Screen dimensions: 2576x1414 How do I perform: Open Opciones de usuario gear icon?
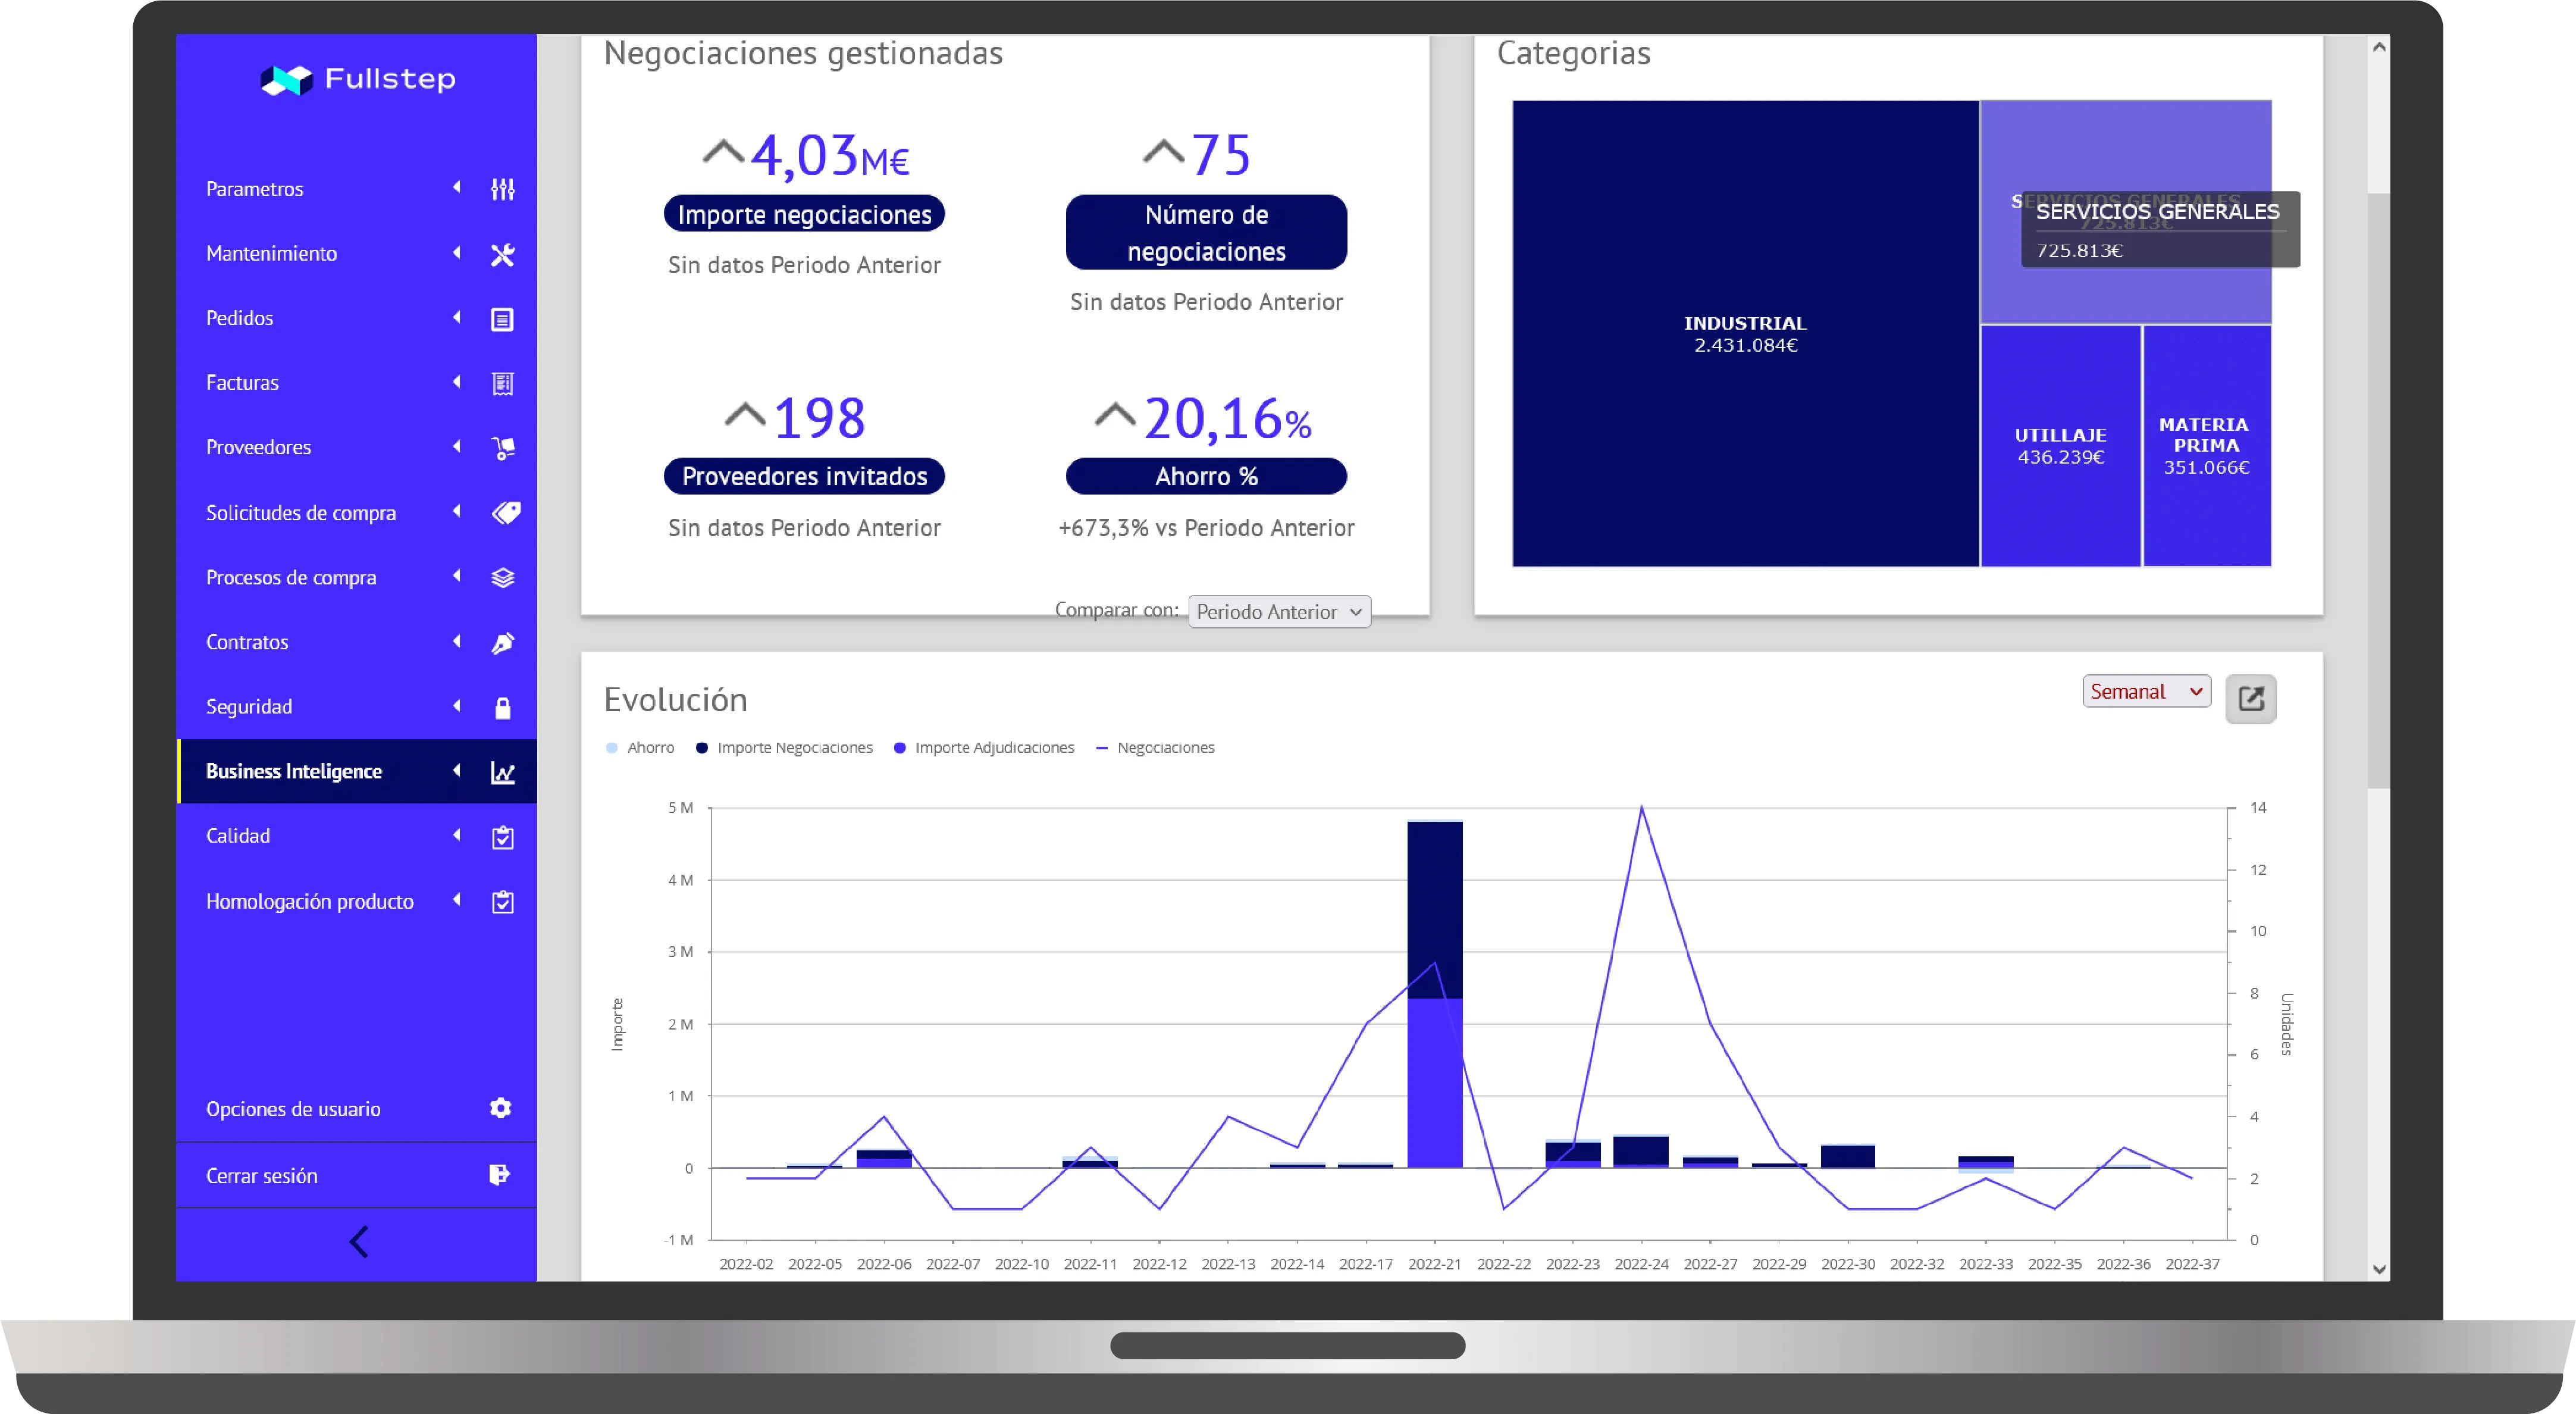point(500,1108)
